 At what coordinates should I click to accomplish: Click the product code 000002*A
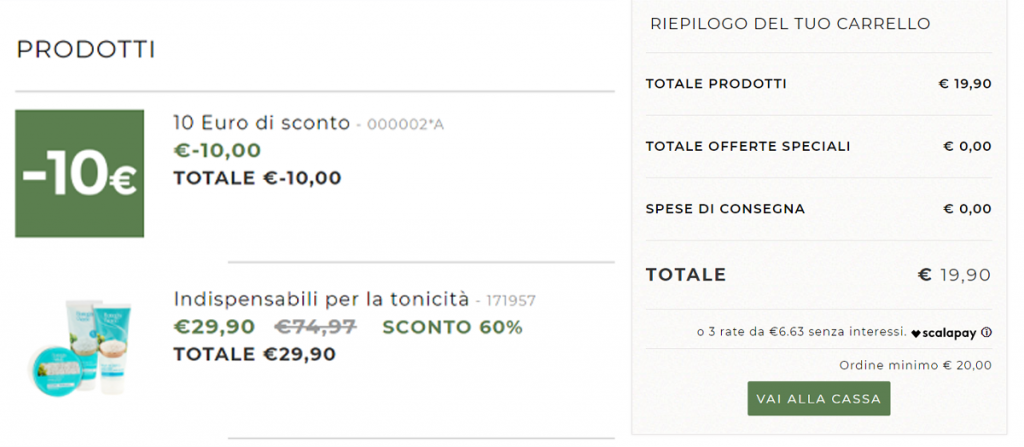pos(406,125)
